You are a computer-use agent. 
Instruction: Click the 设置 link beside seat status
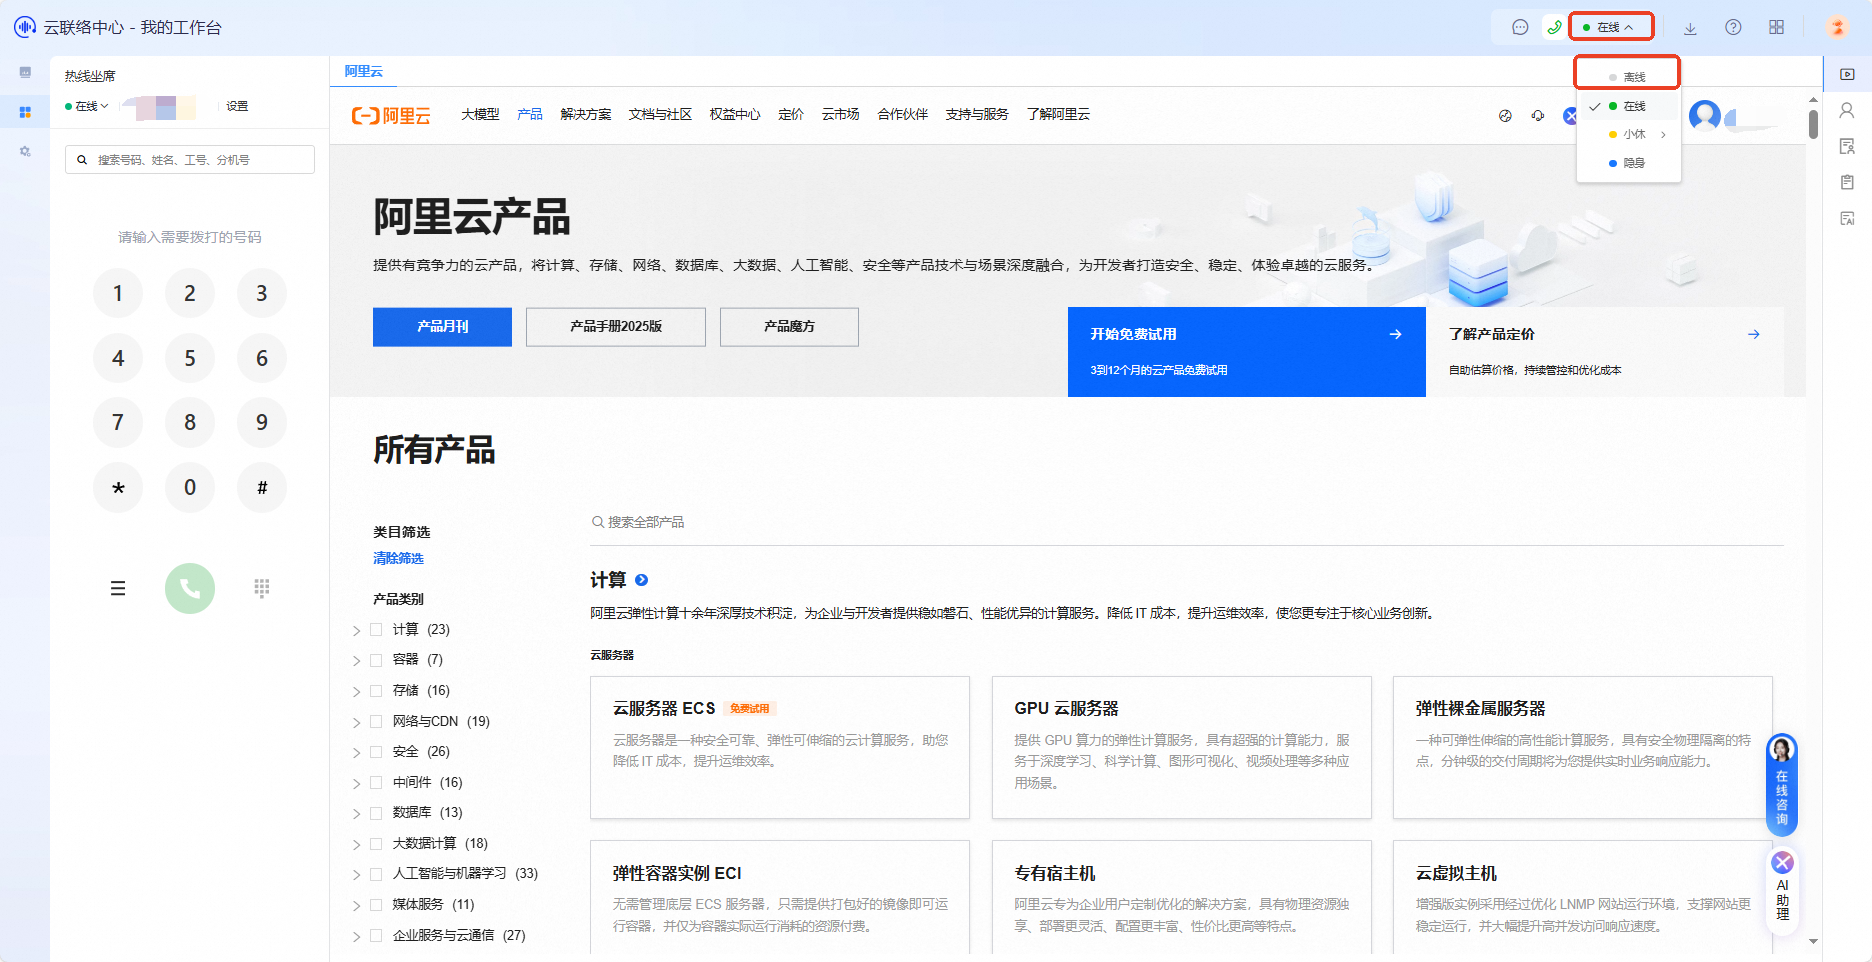(x=237, y=106)
